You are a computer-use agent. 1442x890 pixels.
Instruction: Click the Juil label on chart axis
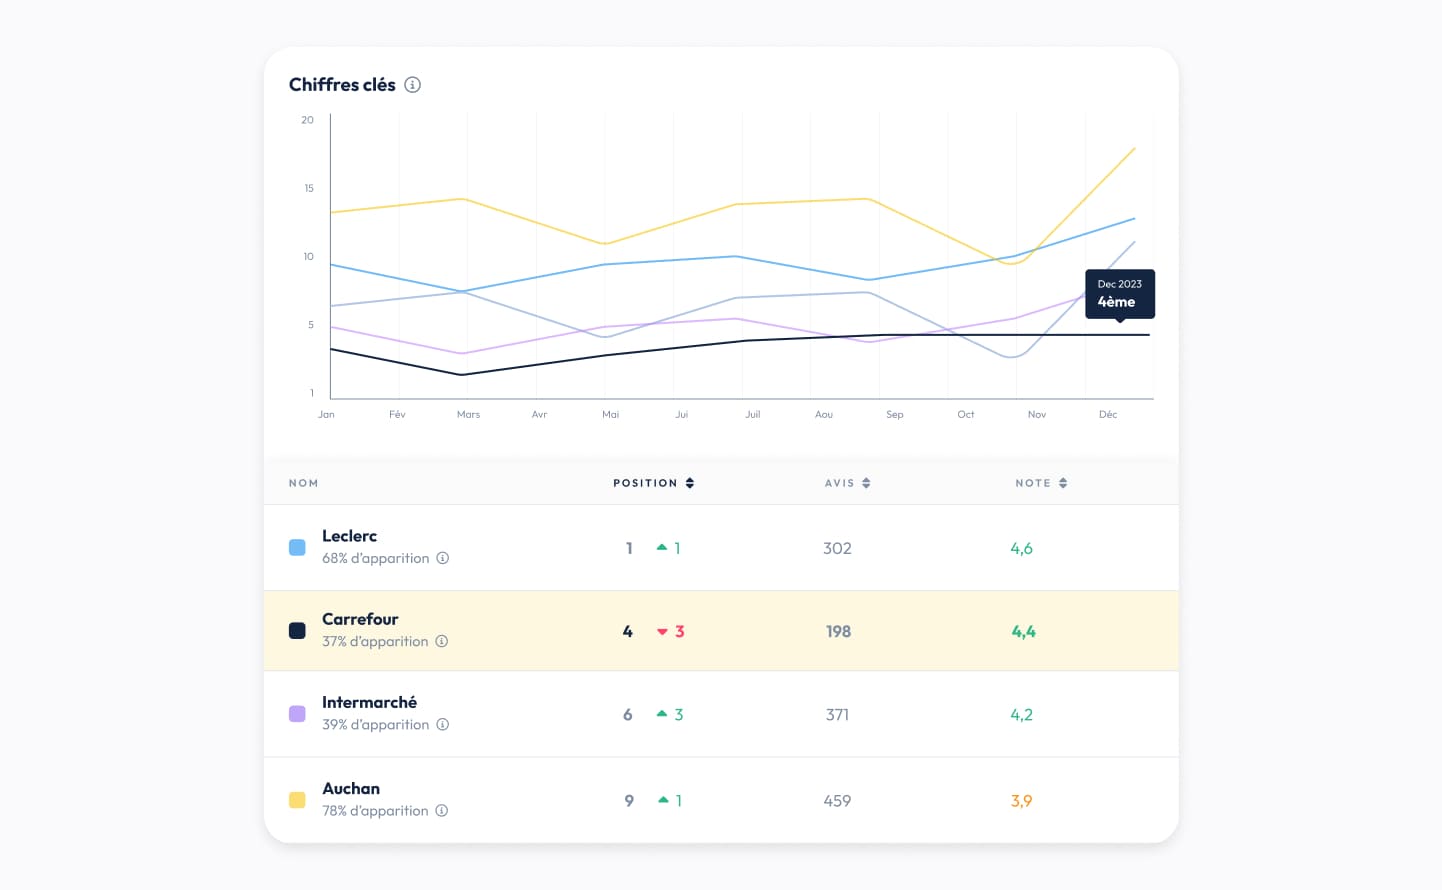click(752, 414)
